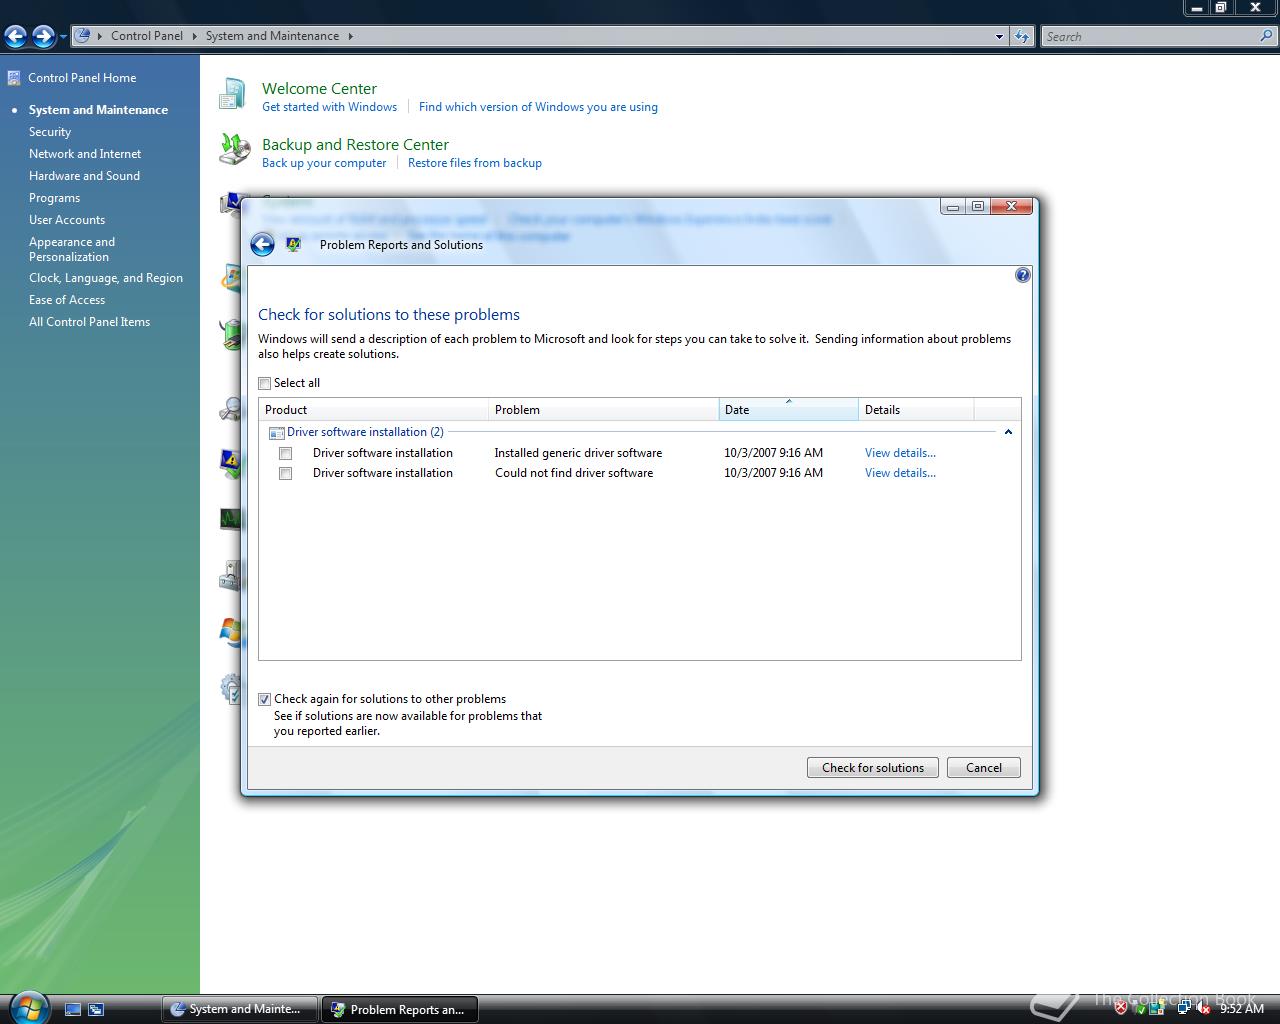1280x1024 pixels.
Task: Click Get started with Windows link
Action: [x=329, y=107]
